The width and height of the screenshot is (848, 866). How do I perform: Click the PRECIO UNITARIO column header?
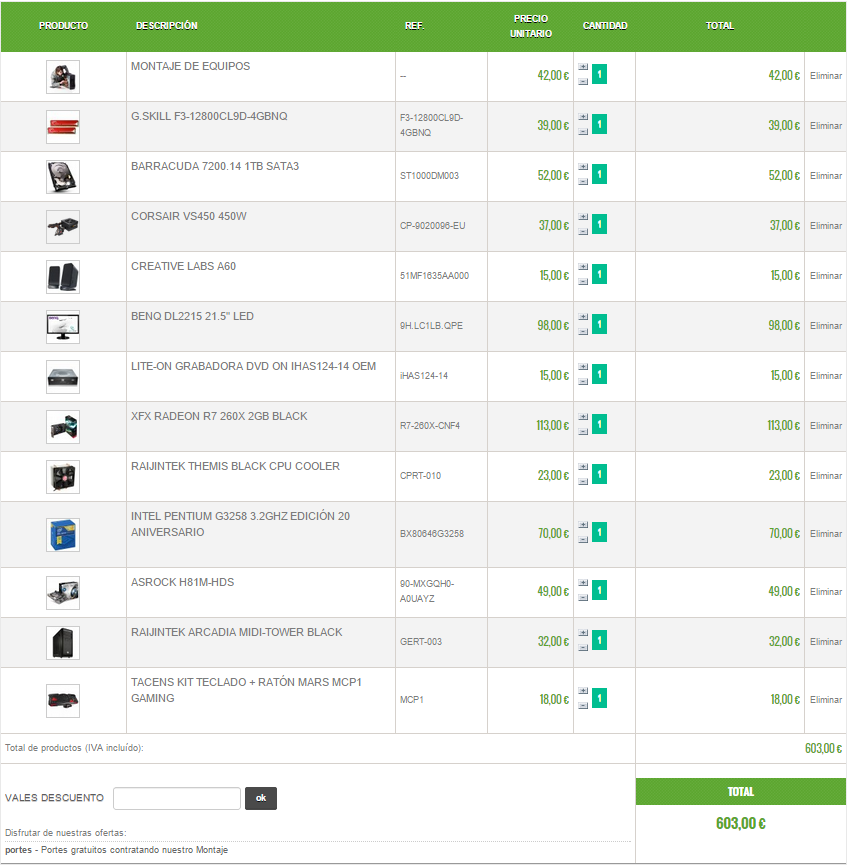pos(530,26)
